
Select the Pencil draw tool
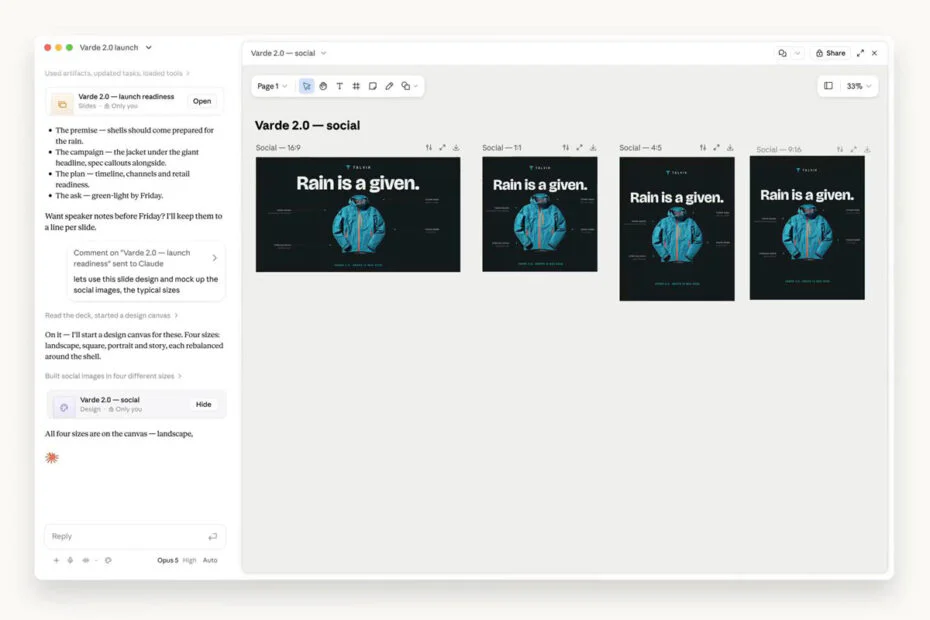[x=389, y=86]
